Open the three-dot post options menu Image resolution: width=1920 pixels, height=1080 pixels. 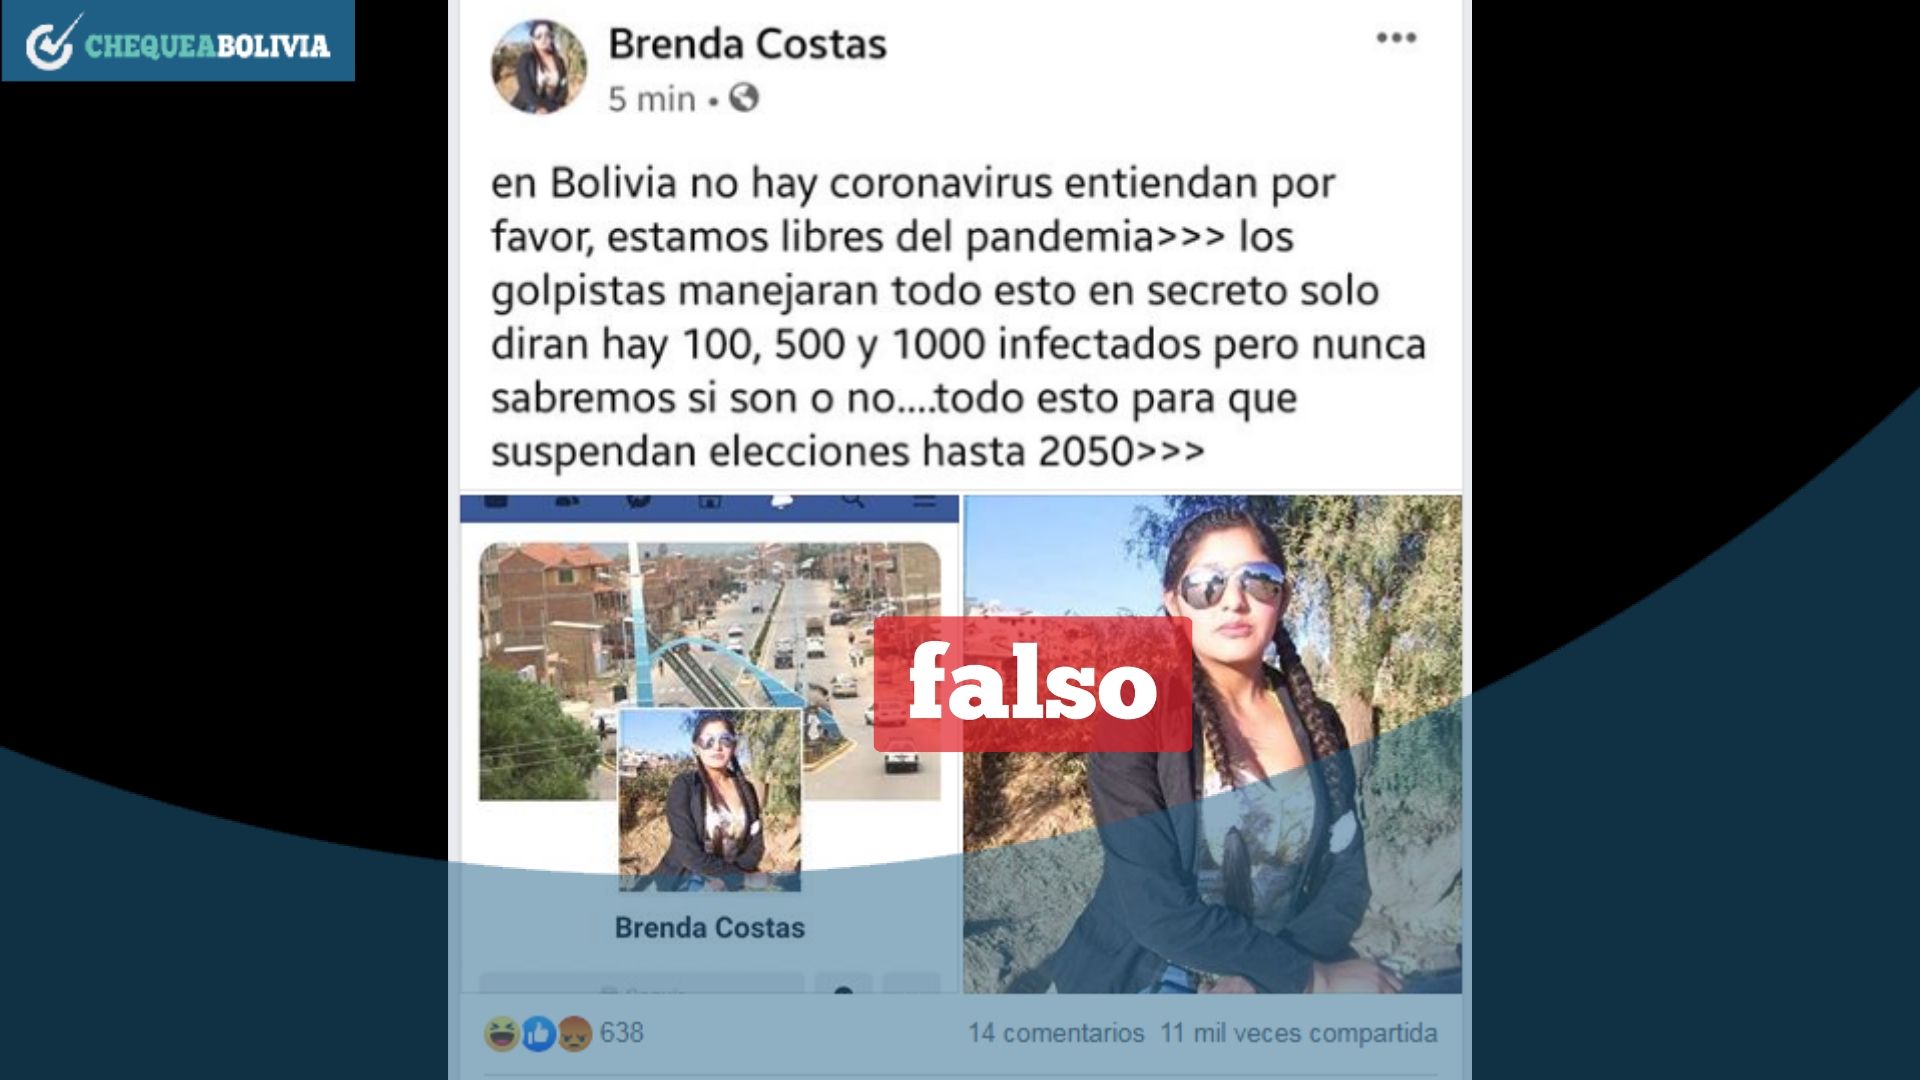(1396, 38)
